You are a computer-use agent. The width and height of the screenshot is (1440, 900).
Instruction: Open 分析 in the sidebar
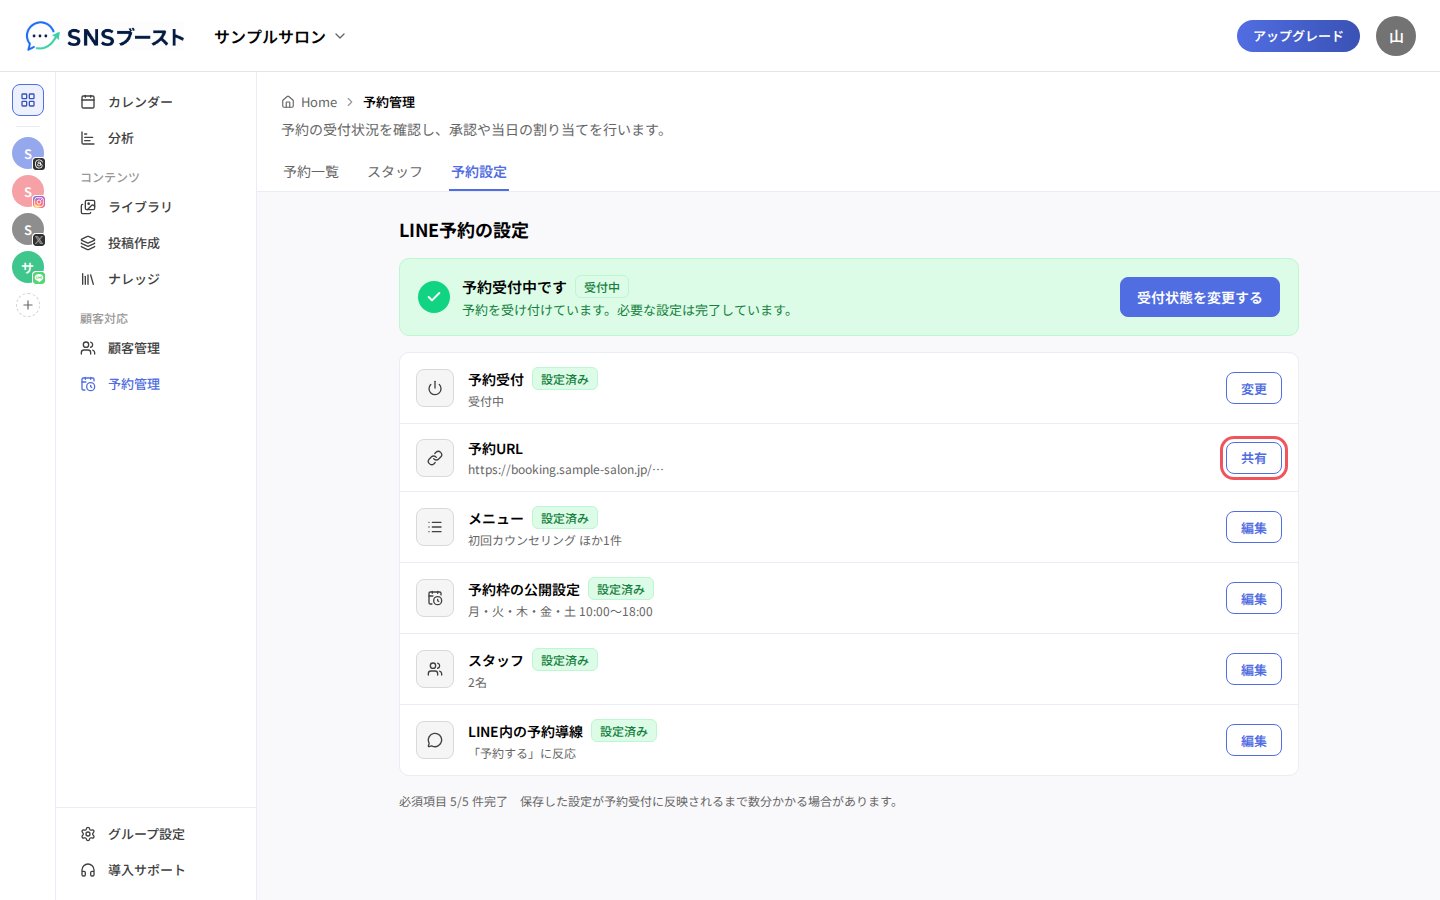[x=156, y=138]
